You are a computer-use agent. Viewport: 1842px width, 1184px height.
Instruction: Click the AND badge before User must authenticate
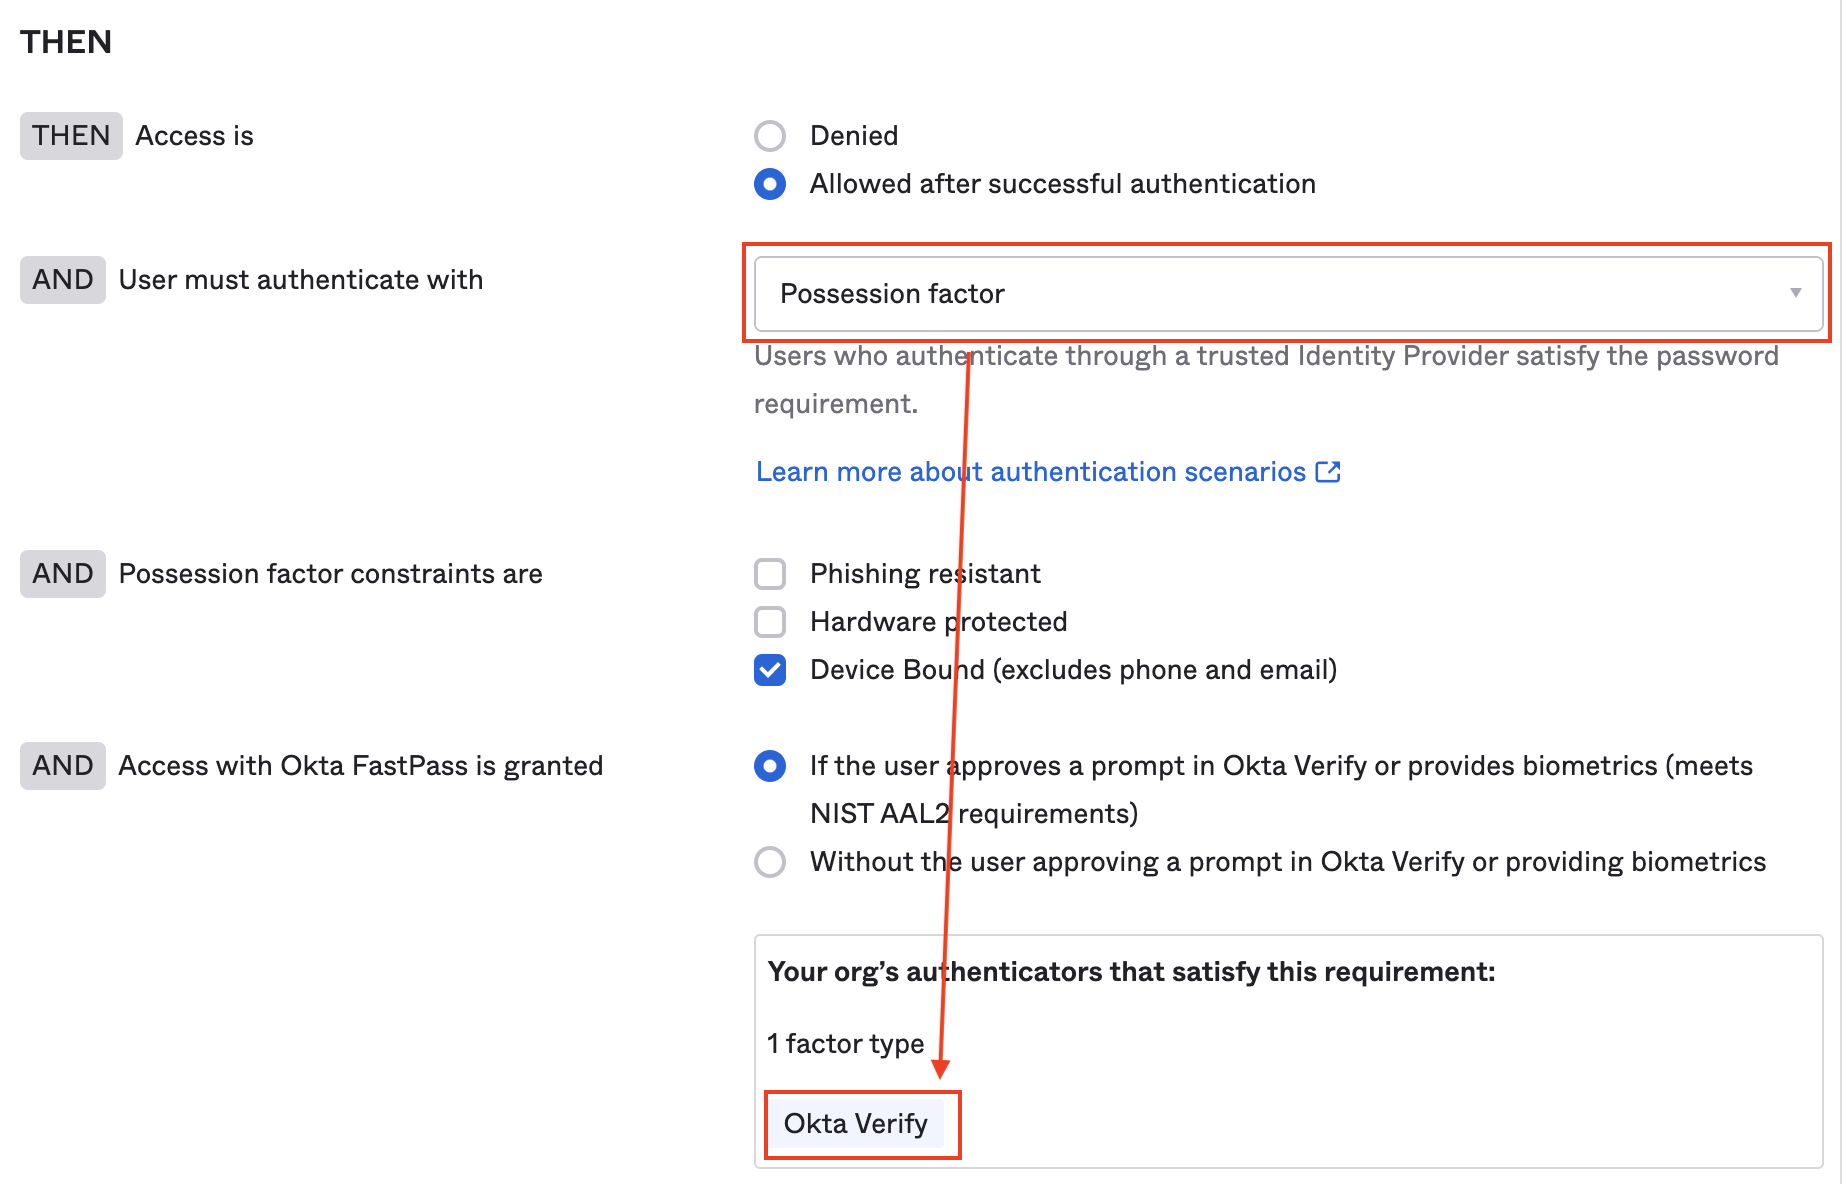tap(63, 280)
